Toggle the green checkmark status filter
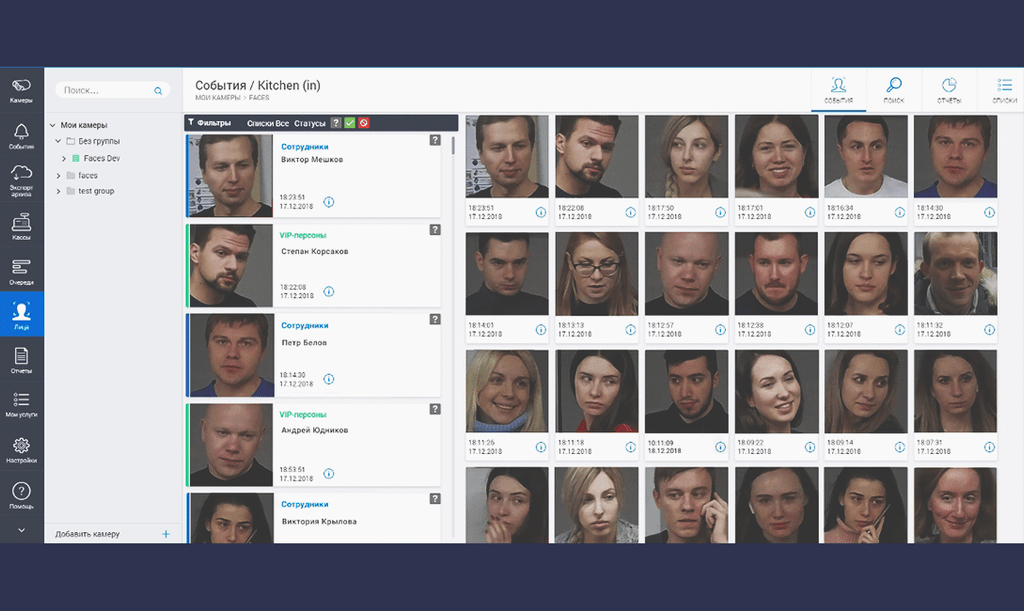1024x611 pixels. 349,123
